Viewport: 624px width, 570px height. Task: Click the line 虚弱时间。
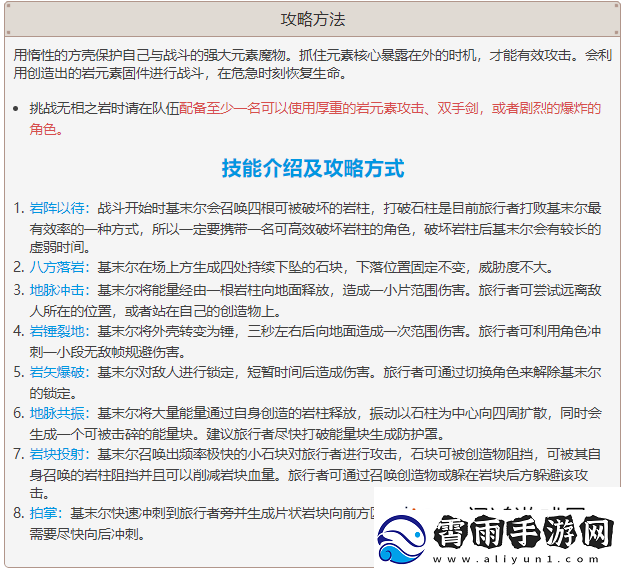(60, 247)
